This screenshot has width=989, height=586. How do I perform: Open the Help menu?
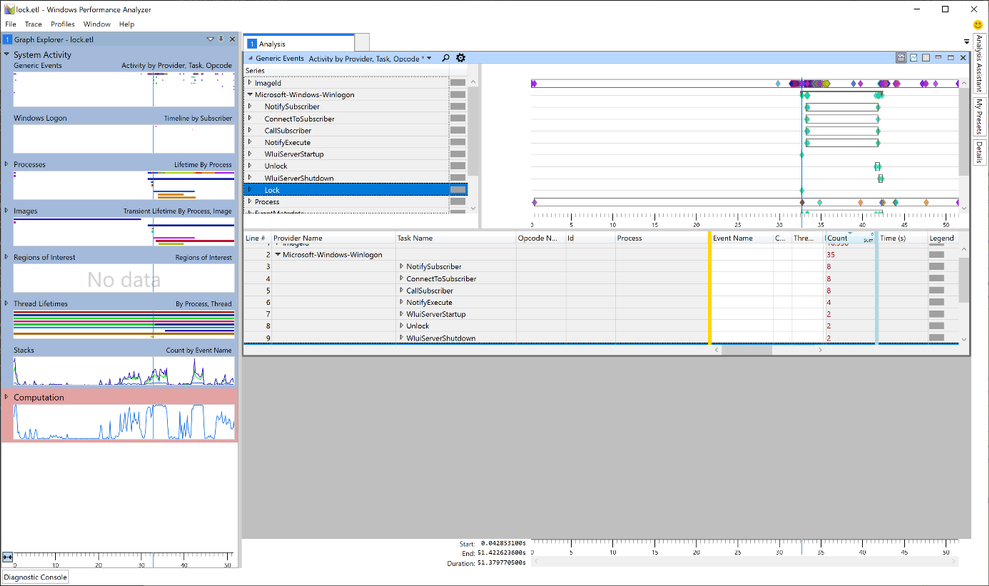127,24
